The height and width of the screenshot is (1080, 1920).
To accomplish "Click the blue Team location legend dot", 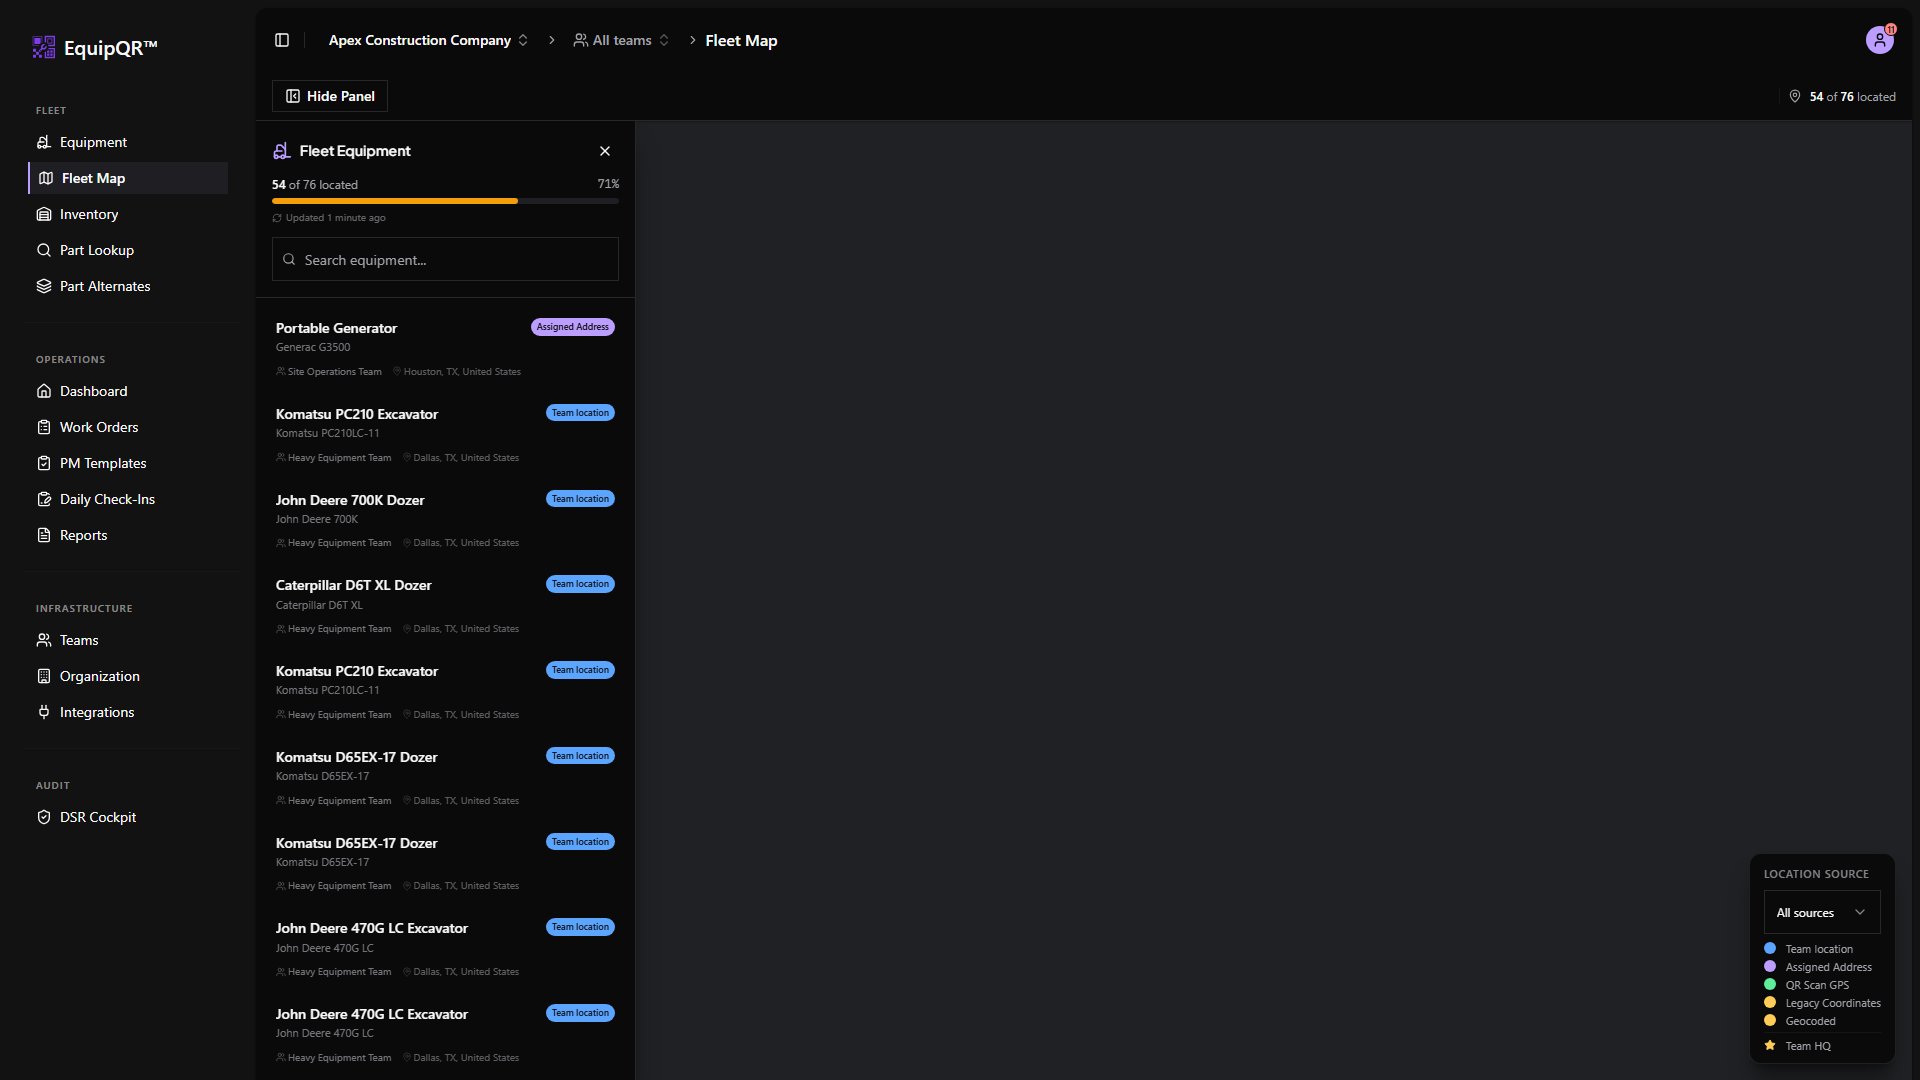I will pyautogui.click(x=1770, y=948).
